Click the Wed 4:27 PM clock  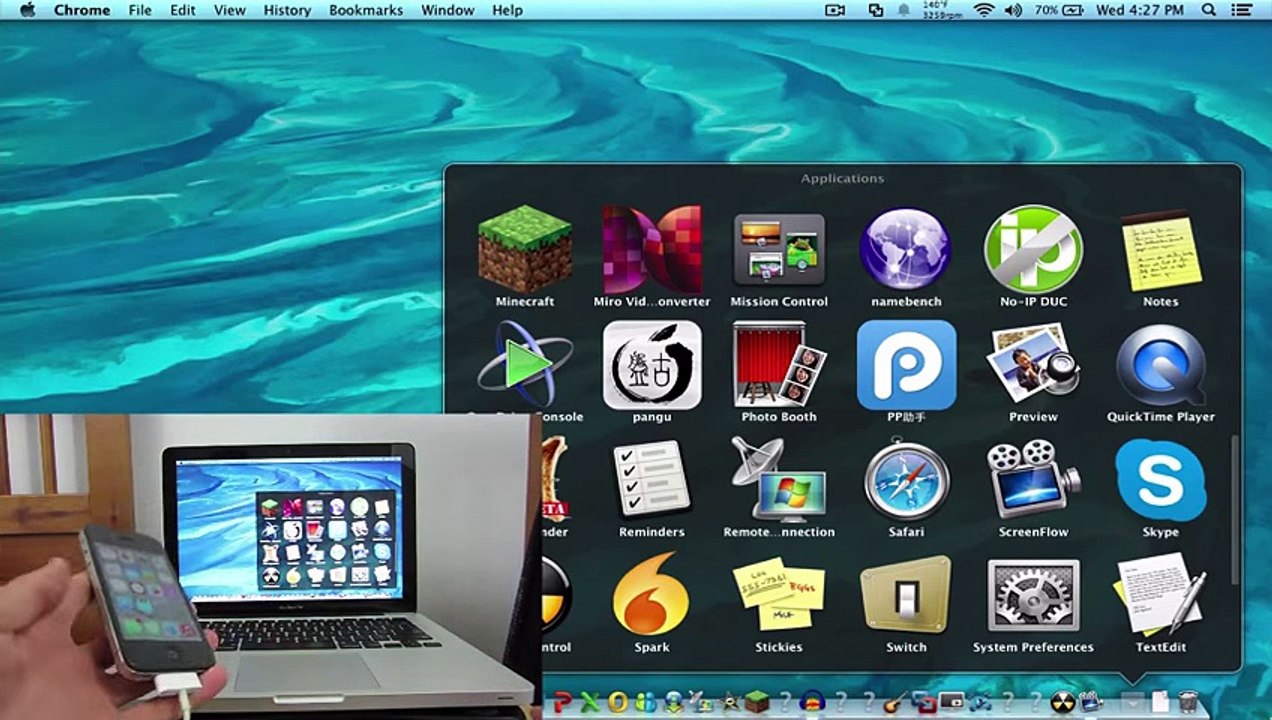coord(1139,10)
